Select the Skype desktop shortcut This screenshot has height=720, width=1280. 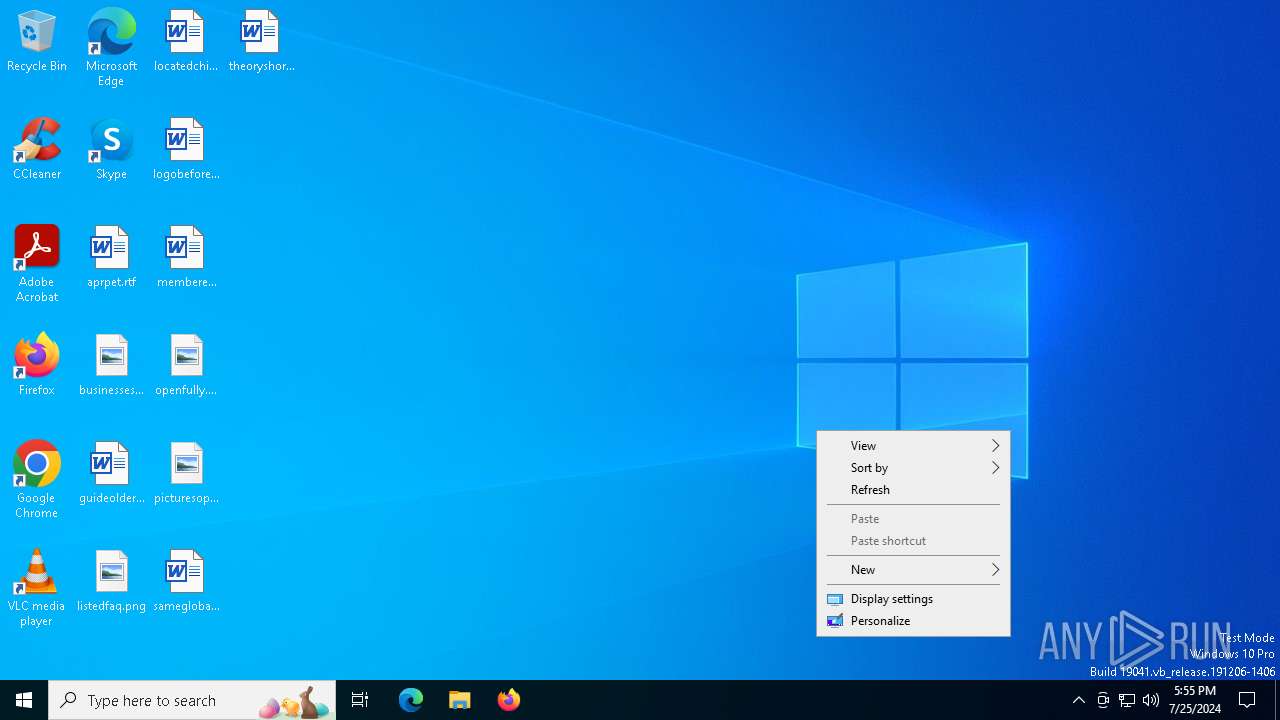(x=111, y=150)
